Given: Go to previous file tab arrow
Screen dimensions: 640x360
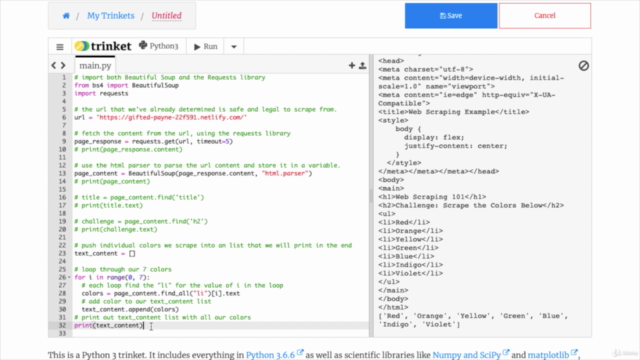Looking at the screenshot, I should pyautogui.click(x=54, y=65).
